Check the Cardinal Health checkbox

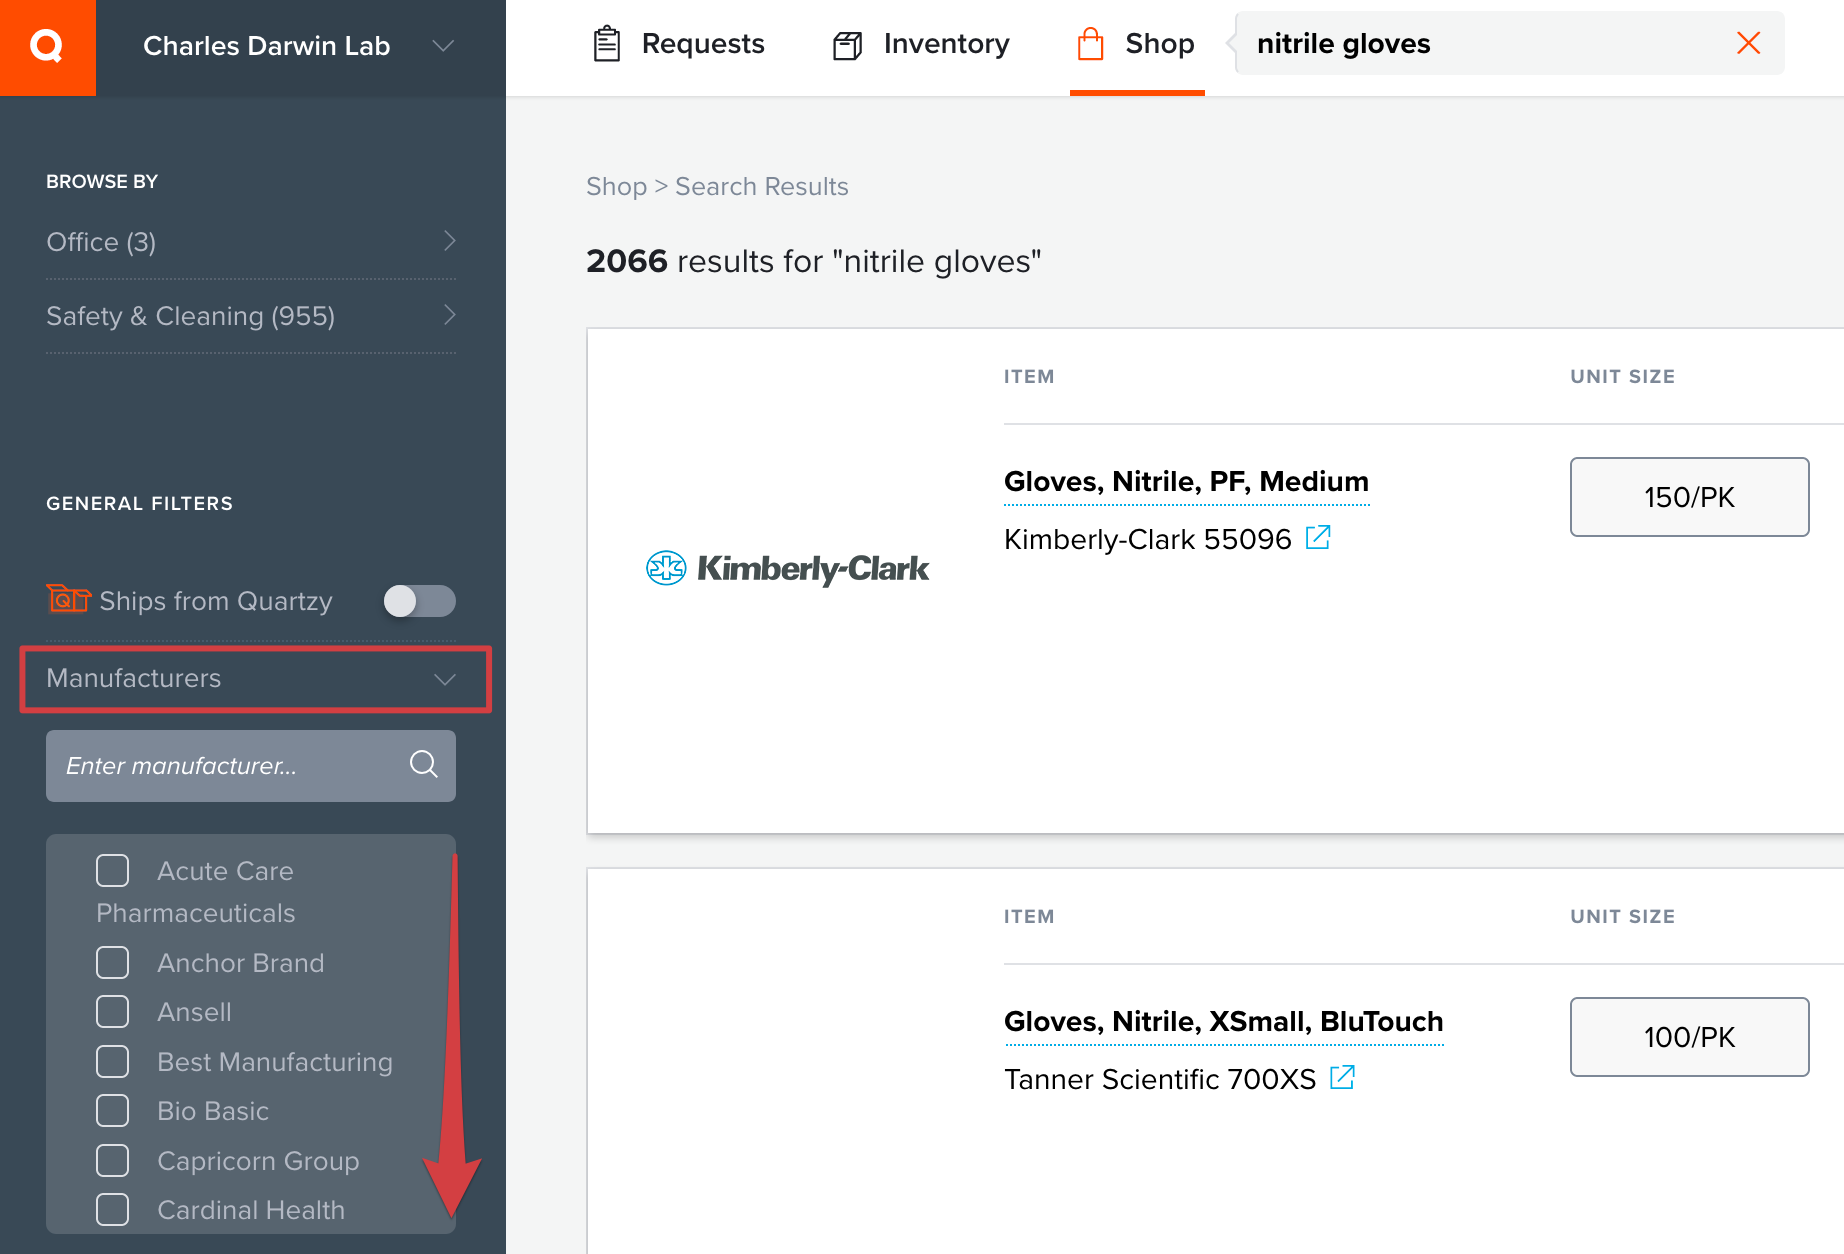(x=112, y=1210)
